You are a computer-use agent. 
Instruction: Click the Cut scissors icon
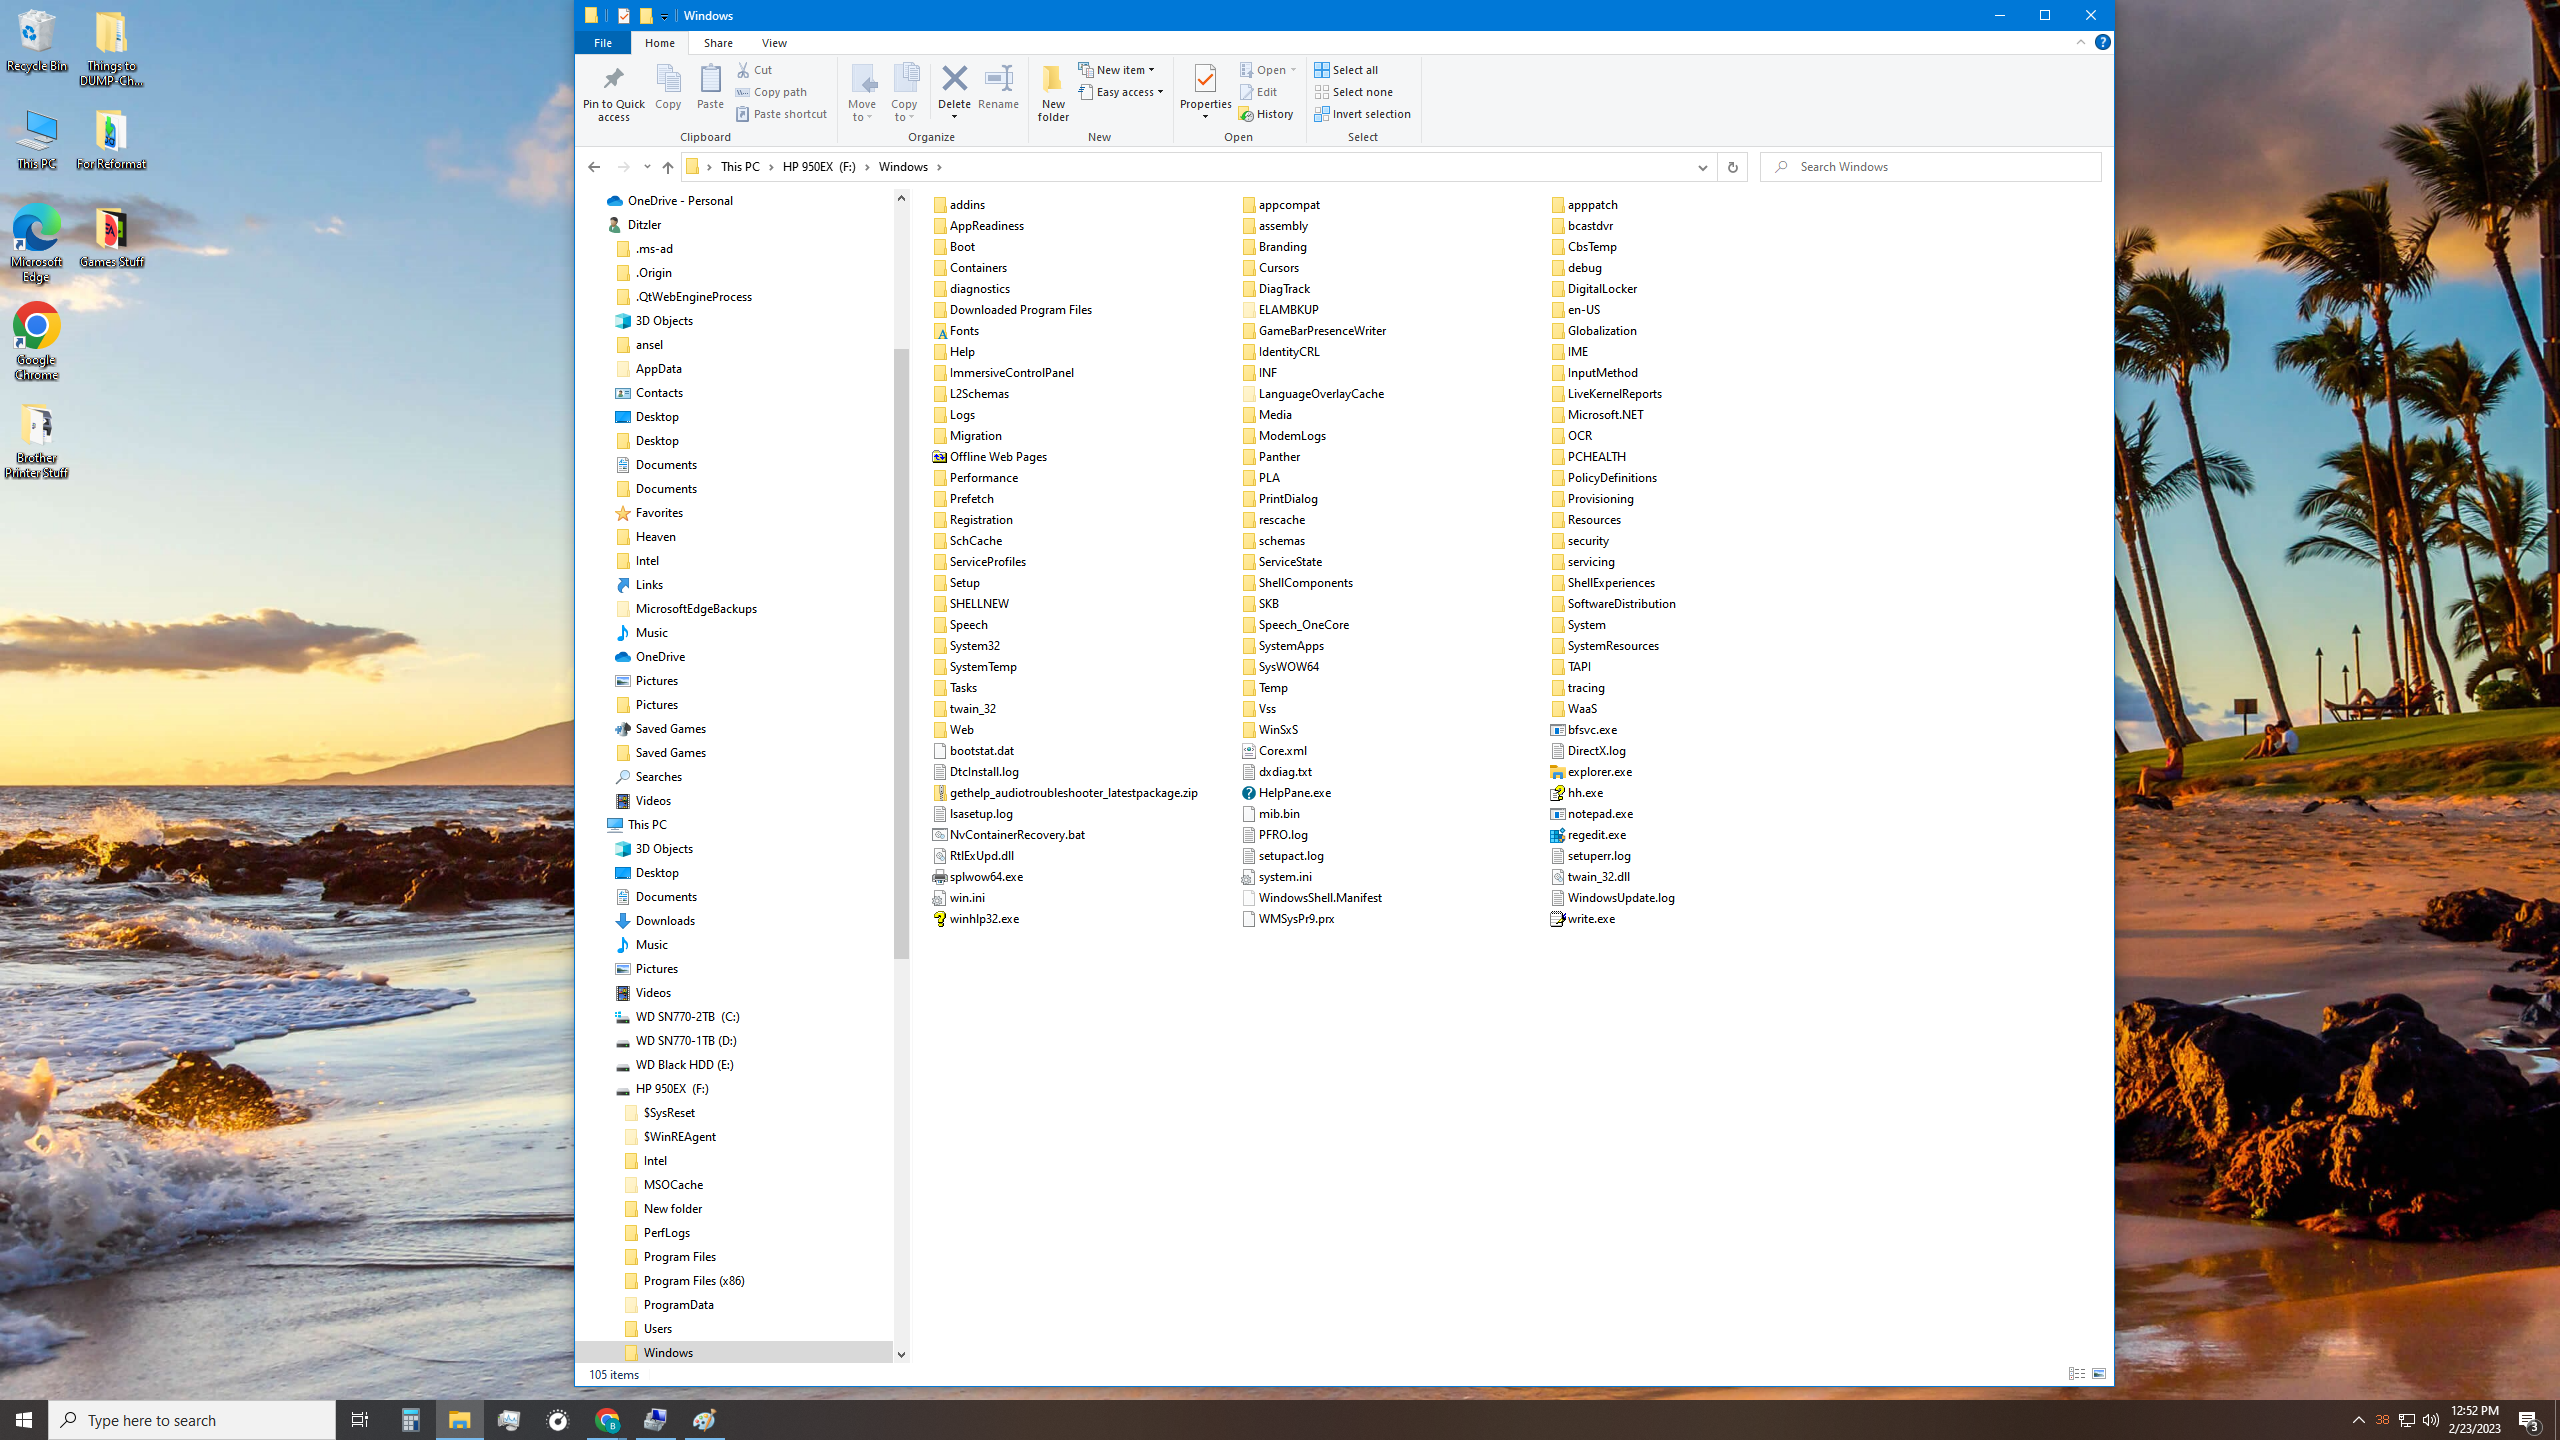click(744, 70)
